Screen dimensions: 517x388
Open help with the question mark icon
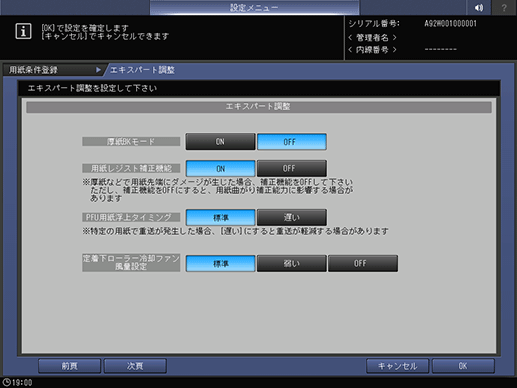504,7
